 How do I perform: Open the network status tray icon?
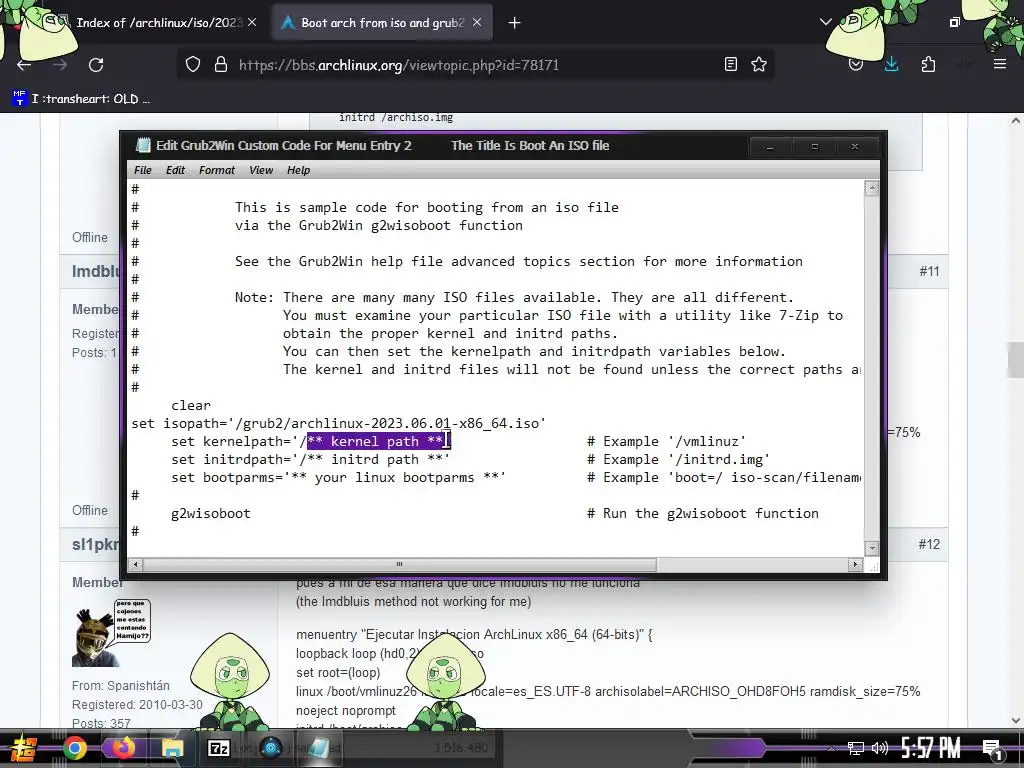(856, 748)
